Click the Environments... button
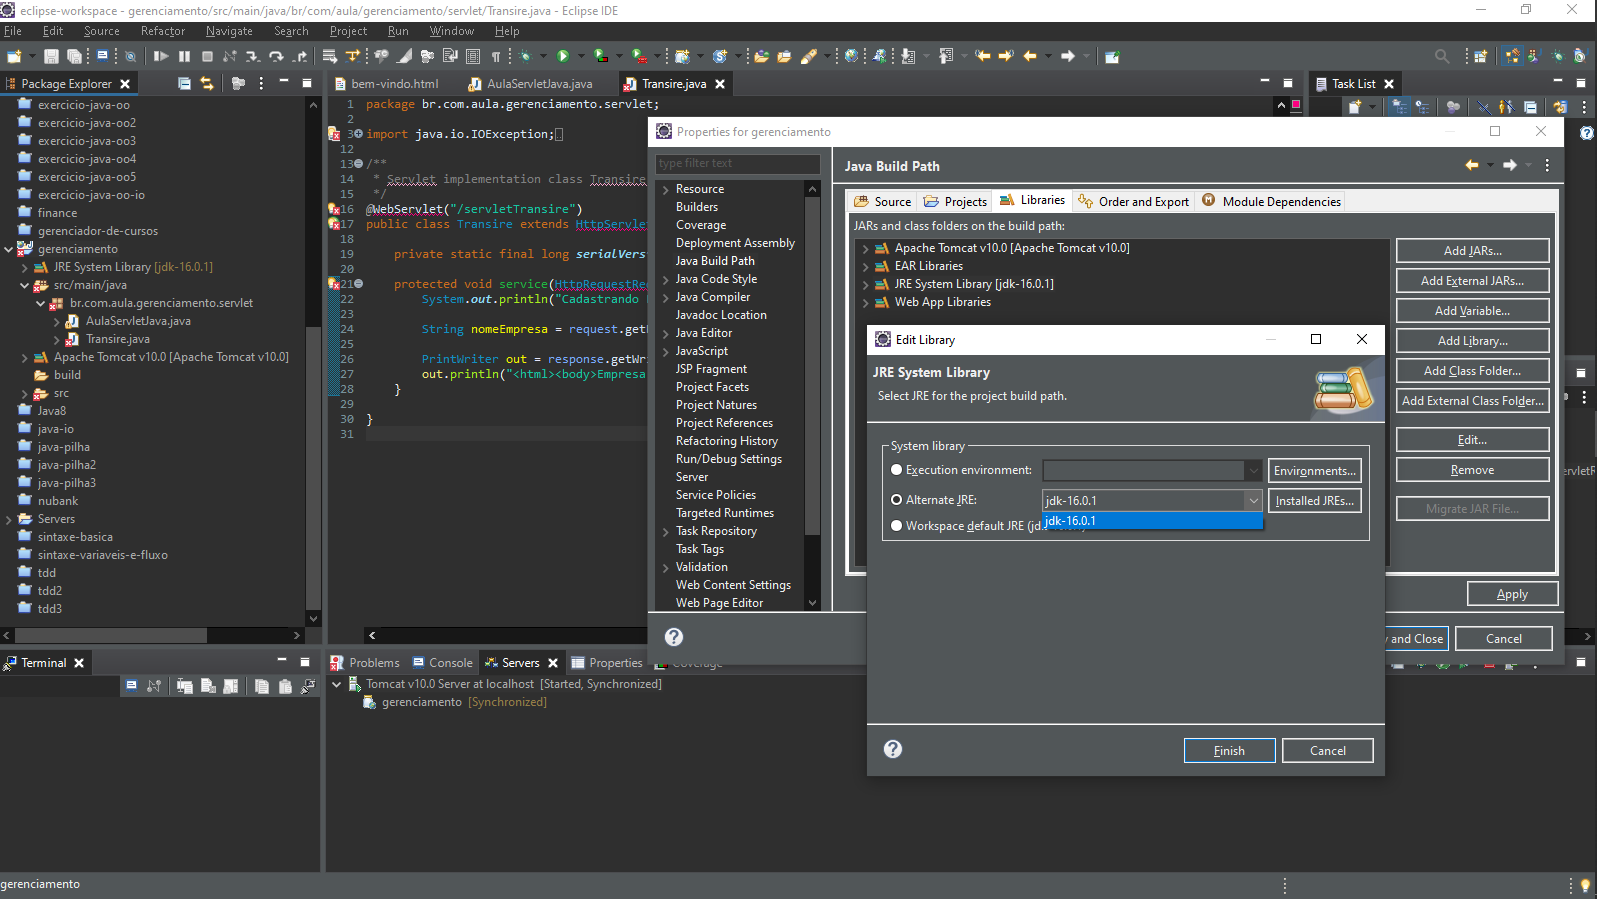 coord(1314,471)
